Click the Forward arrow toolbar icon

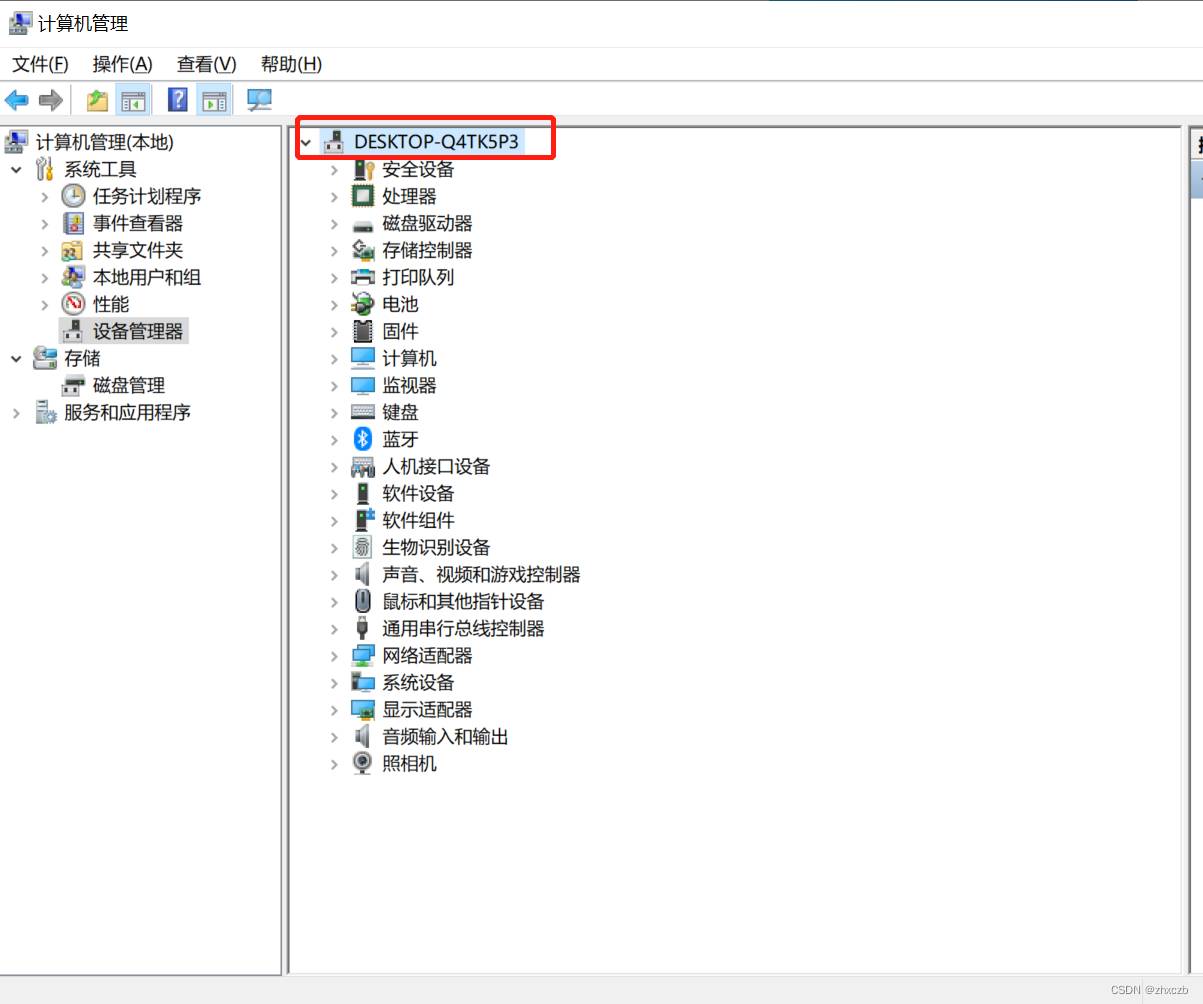[x=51, y=100]
